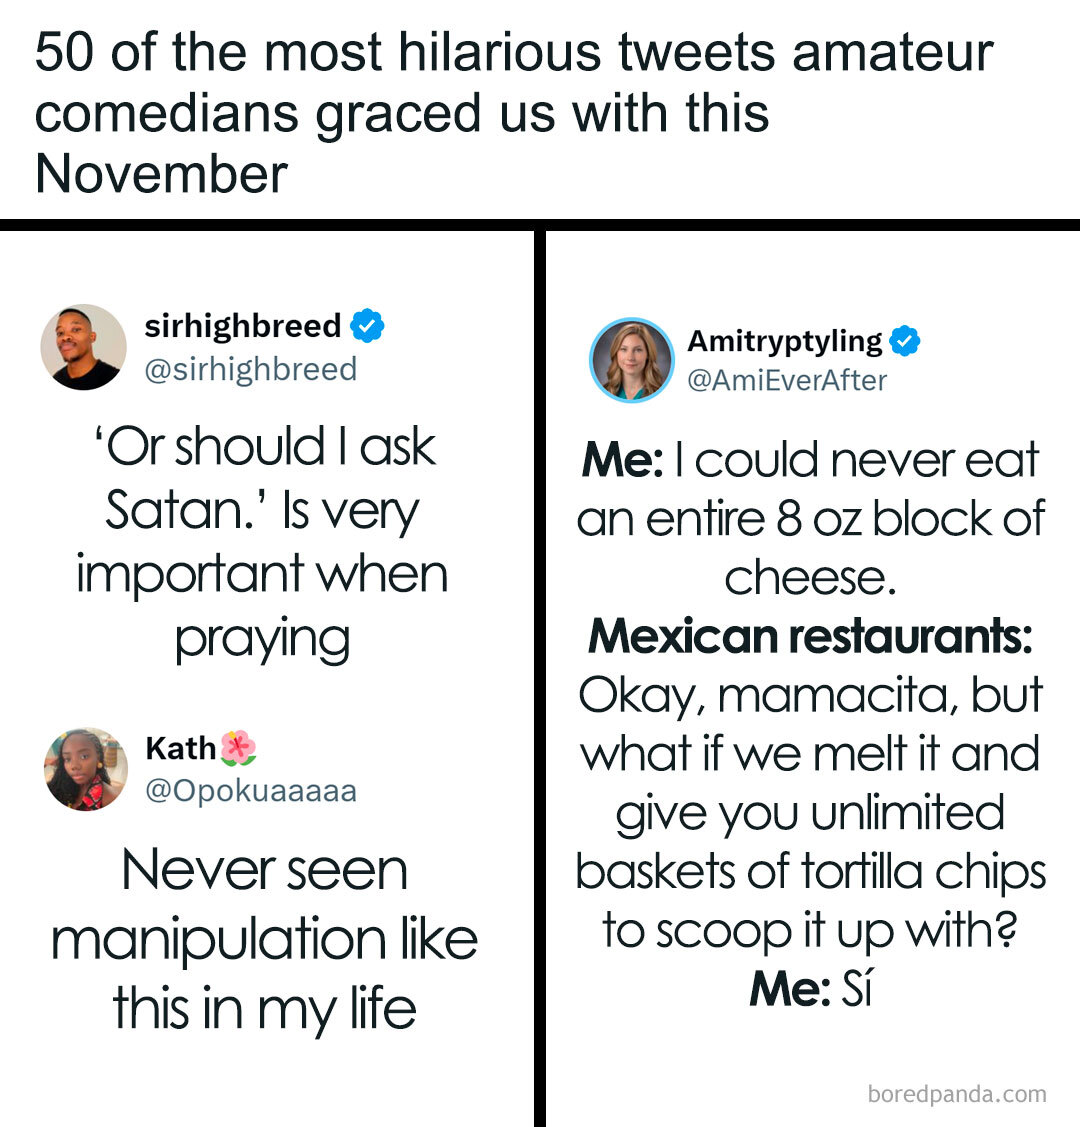Click the vertical black divider between tweets
Image resolution: width=1080 pixels, height=1127 pixels.
coord(540,680)
